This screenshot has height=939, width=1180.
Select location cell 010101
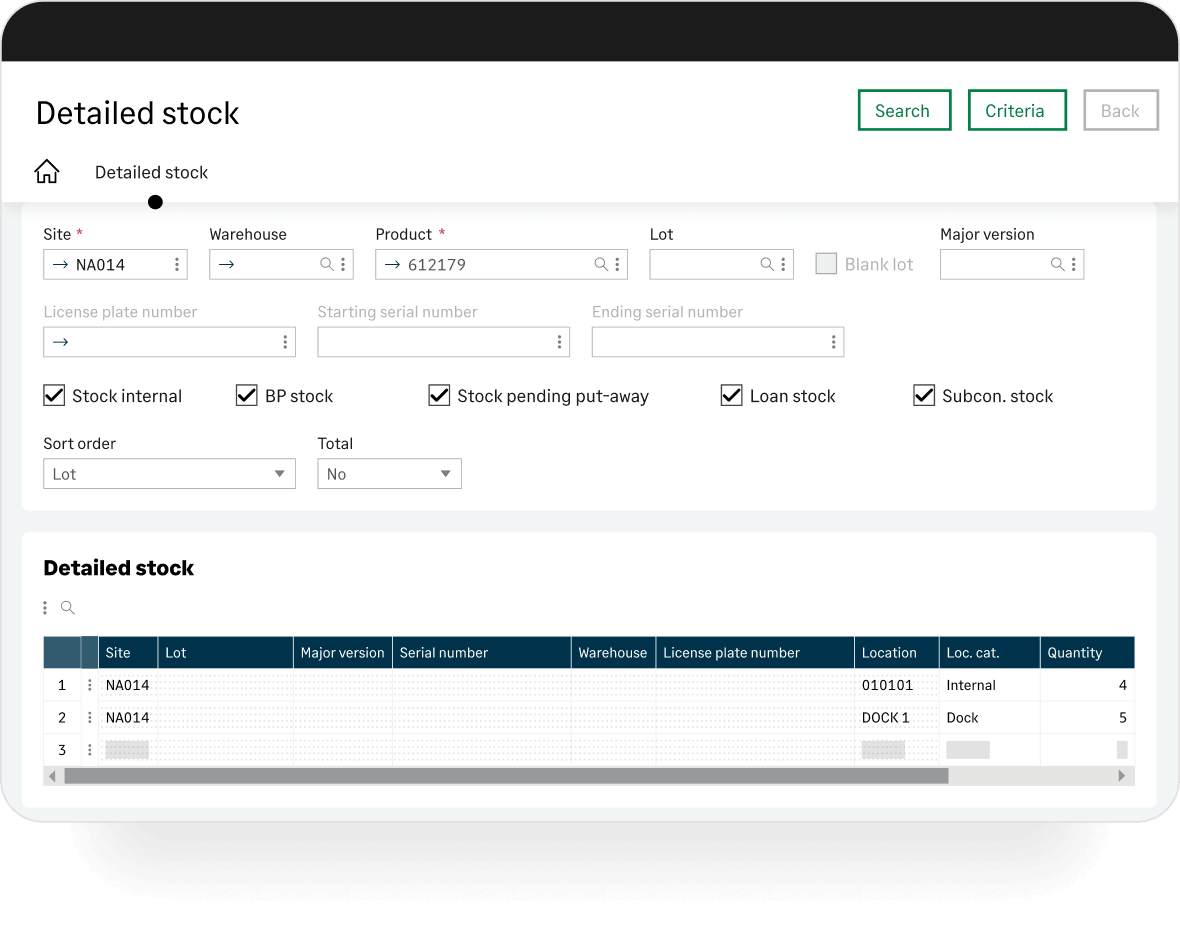click(x=897, y=685)
